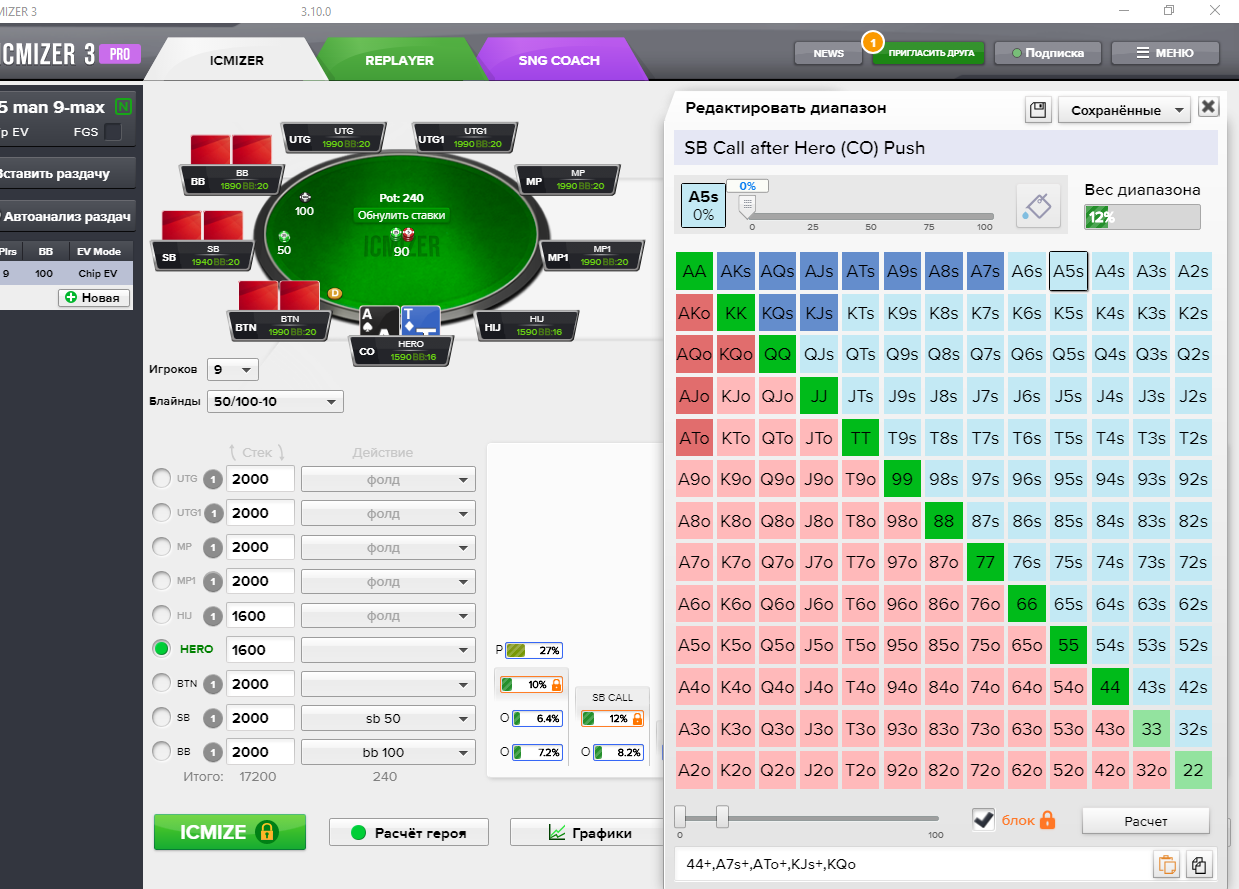Select the HIJ position radio button
Screen dimensions: 1239x889
(161, 615)
